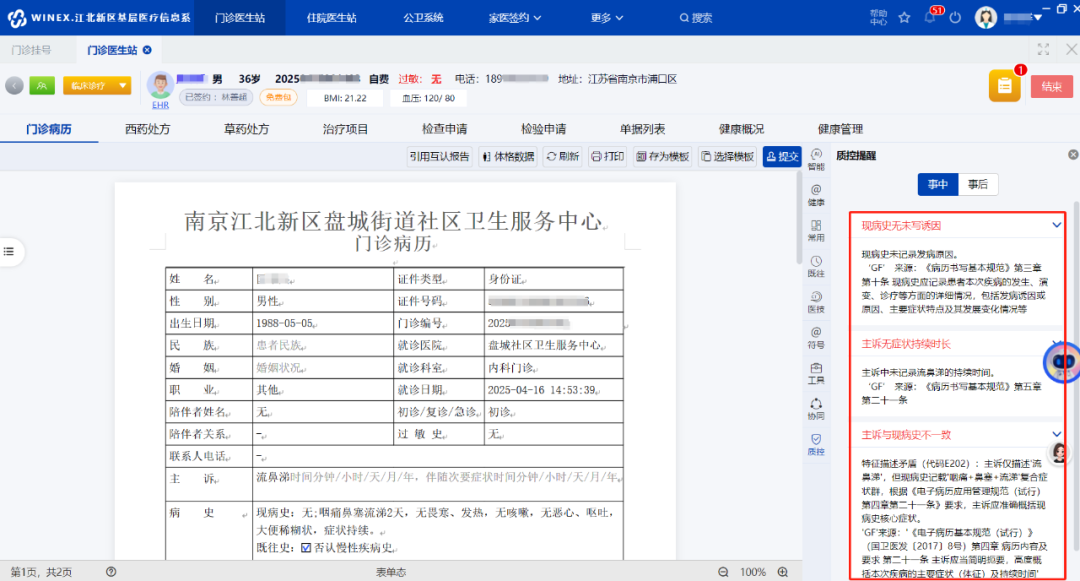Open notifications bell with 51 badge
This screenshot has height=581, width=1080.
point(931,17)
